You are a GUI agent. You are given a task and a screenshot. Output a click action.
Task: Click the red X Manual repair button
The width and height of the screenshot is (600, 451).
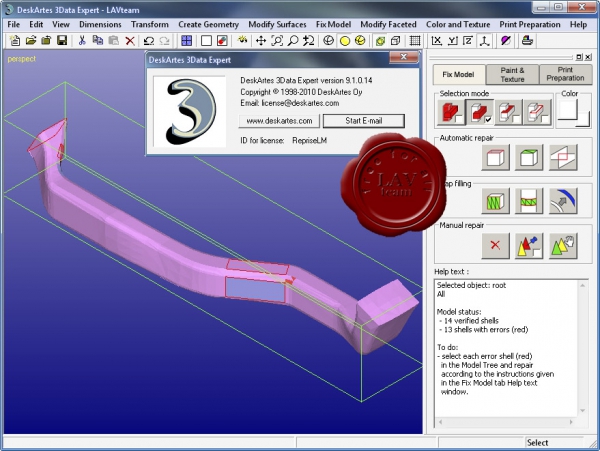pyautogui.click(x=495, y=245)
